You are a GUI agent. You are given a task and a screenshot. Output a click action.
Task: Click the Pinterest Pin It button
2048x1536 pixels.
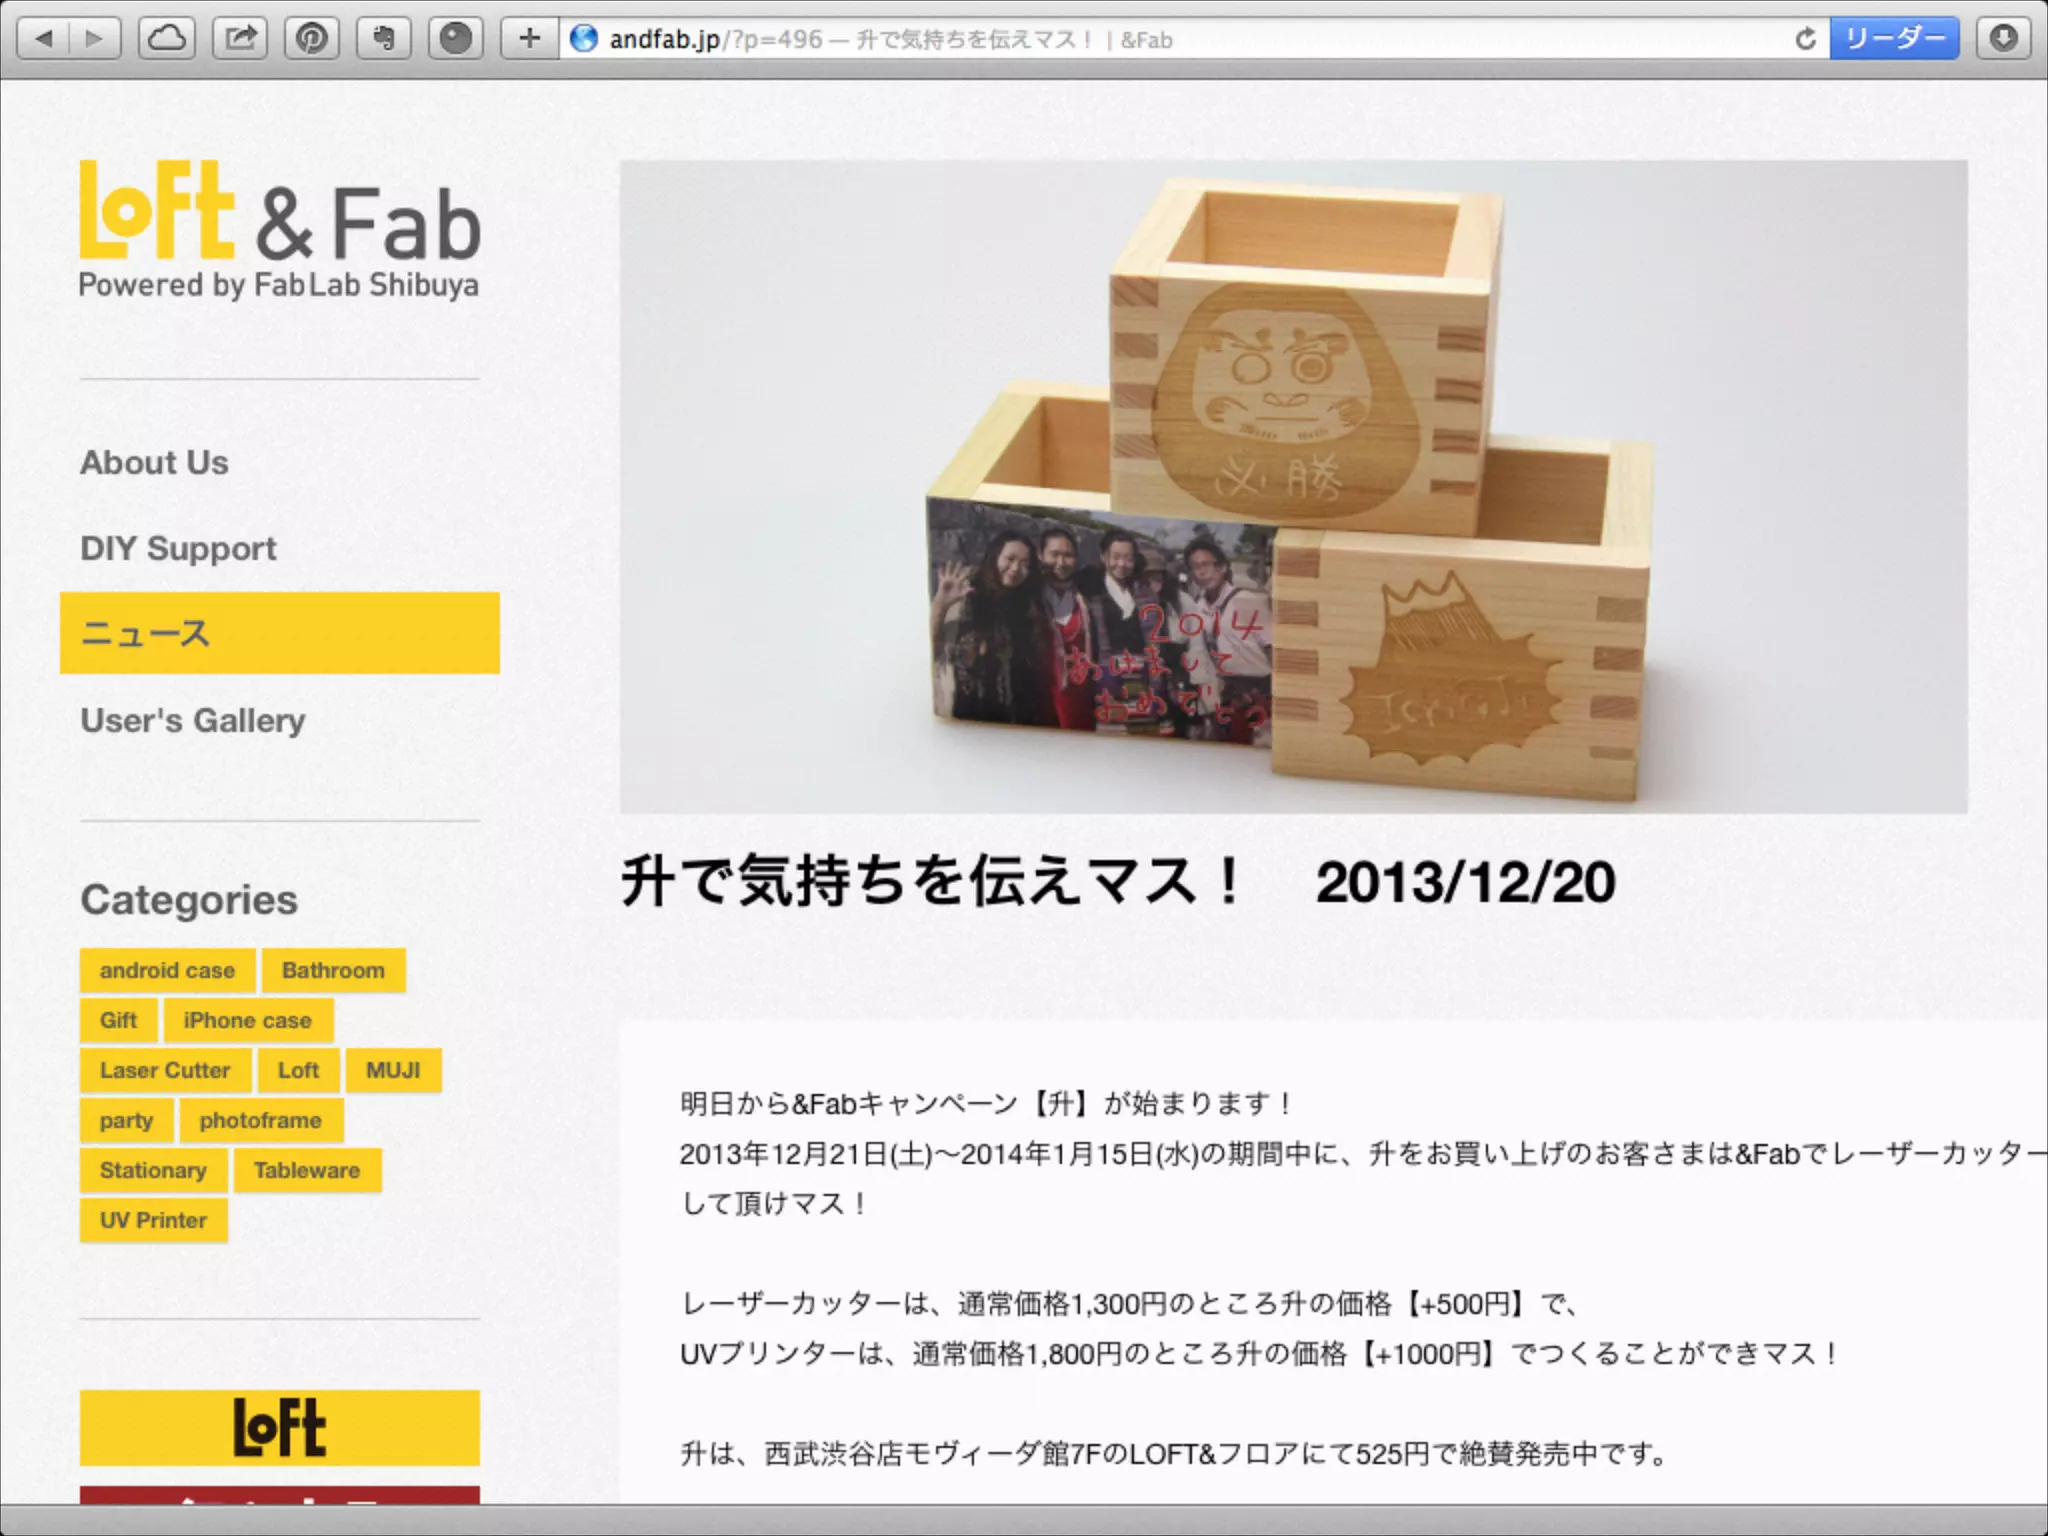(312, 39)
